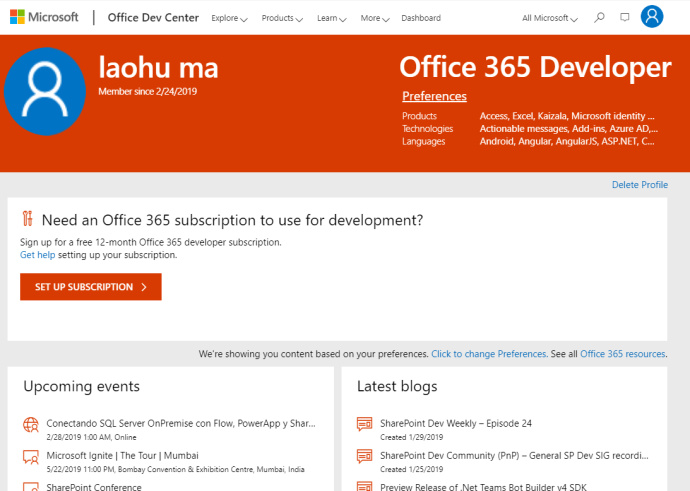Expand the More dropdown menu

pos(375,18)
